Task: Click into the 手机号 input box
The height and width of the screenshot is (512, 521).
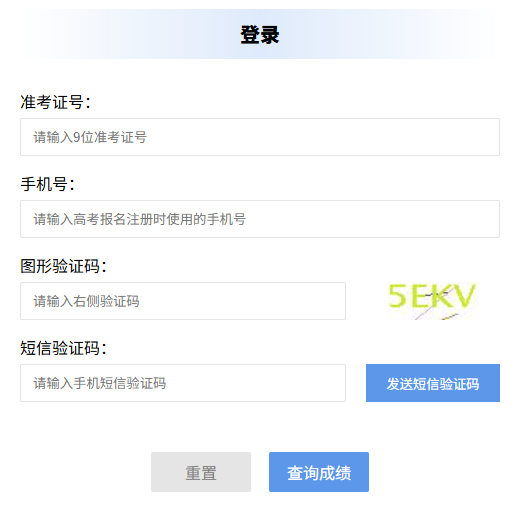Action: pyautogui.click(x=260, y=219)
